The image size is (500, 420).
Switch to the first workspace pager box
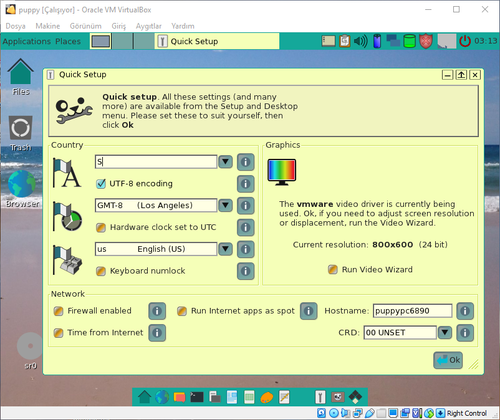click(101, 41)
